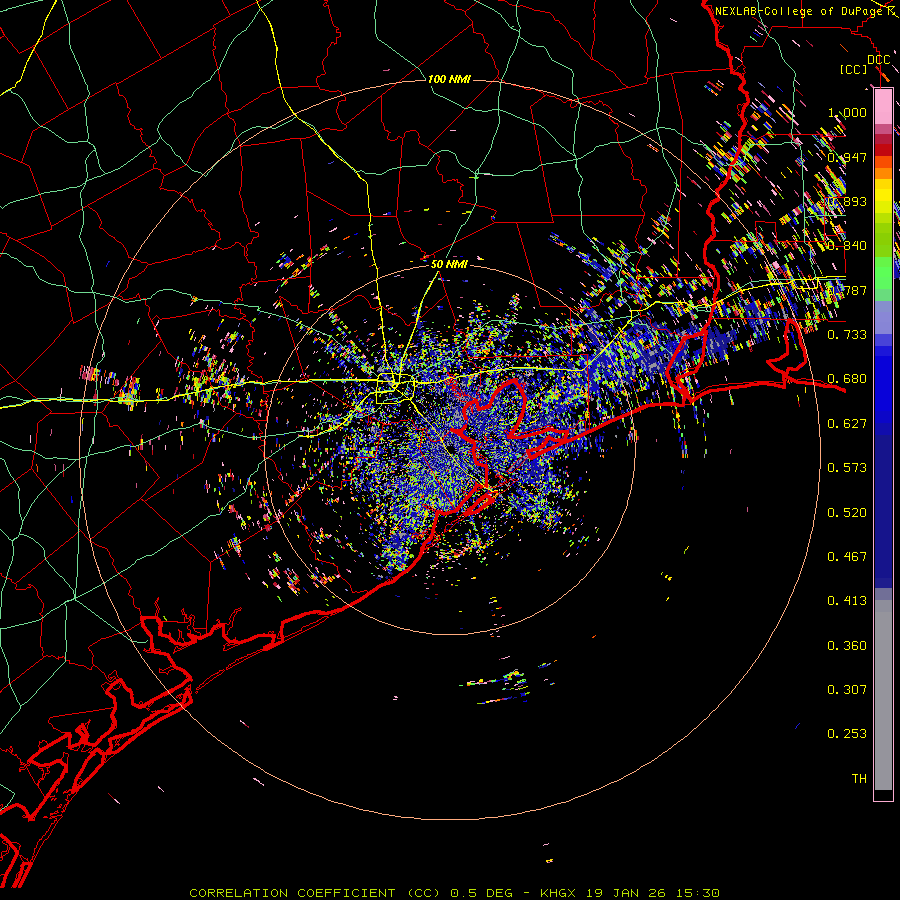The height and width of the screenshot is (900, 900).
Task: Select the 0.573 scale value
Action: tap(847, 467)
